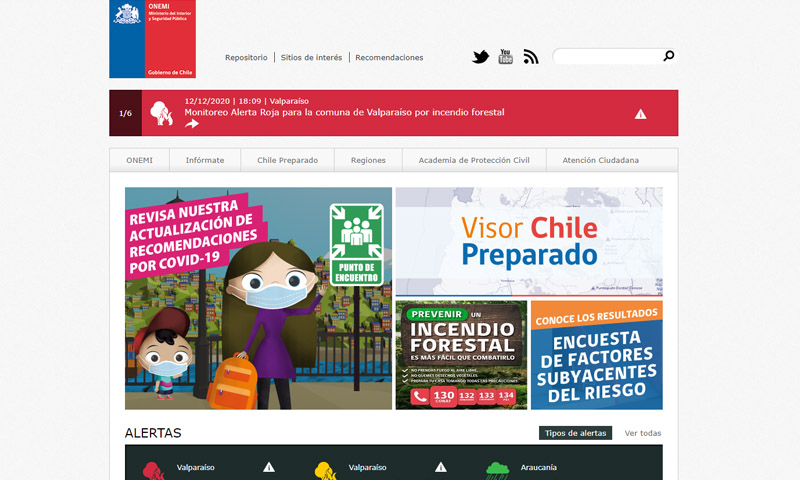Open Encuesta de Factores Subyacentes banner
Viewport: 800px width, 480px height.
click(x=597, y=355)
